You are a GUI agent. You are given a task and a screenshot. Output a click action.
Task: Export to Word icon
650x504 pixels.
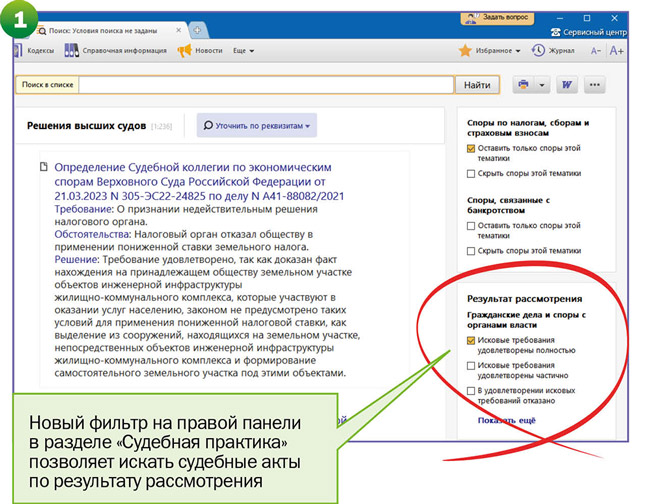coord(568,85)
